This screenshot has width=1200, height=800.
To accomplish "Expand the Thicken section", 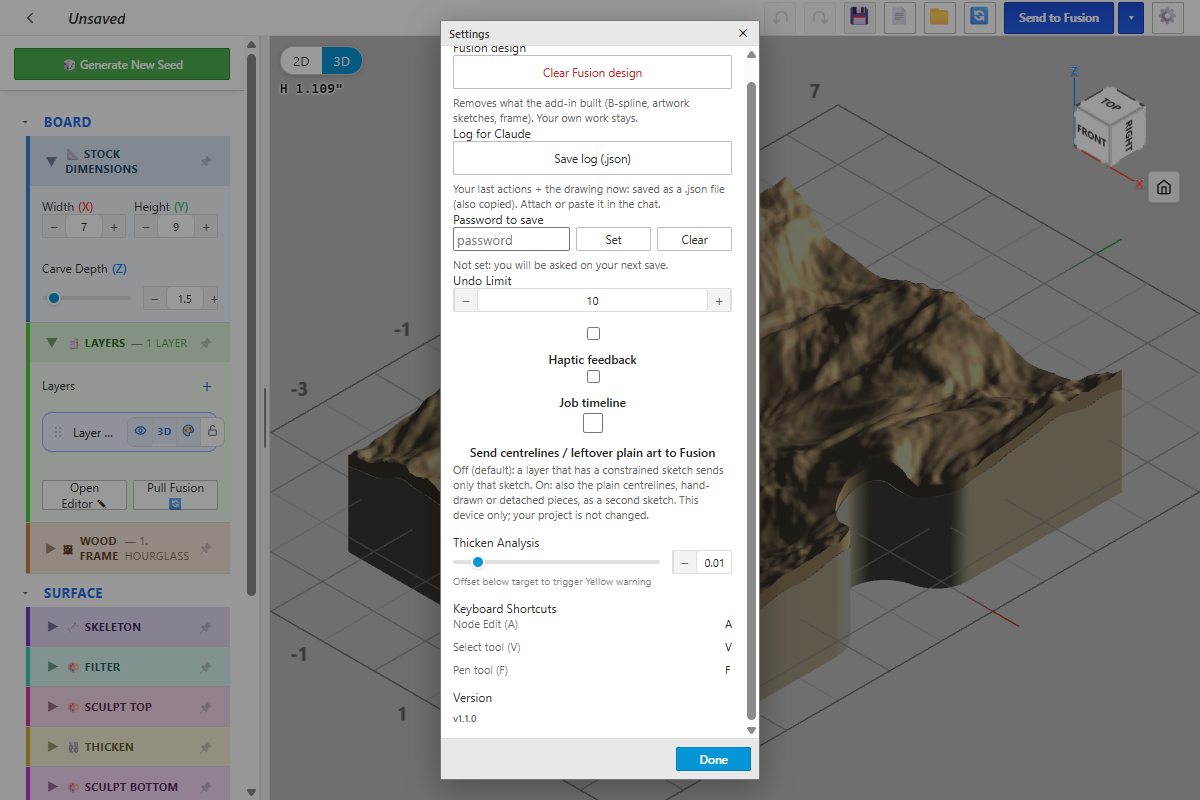I will tap(52, 747).
